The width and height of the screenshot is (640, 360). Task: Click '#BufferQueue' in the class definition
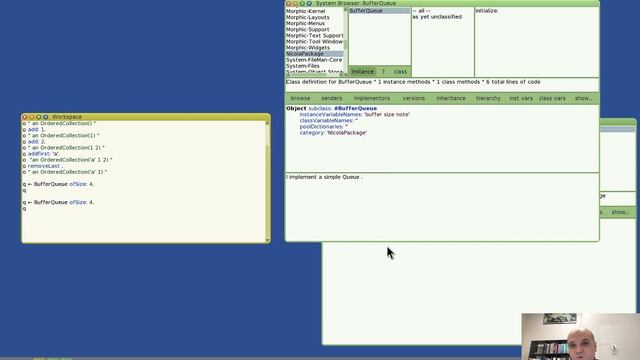click(x=355, y=109)
